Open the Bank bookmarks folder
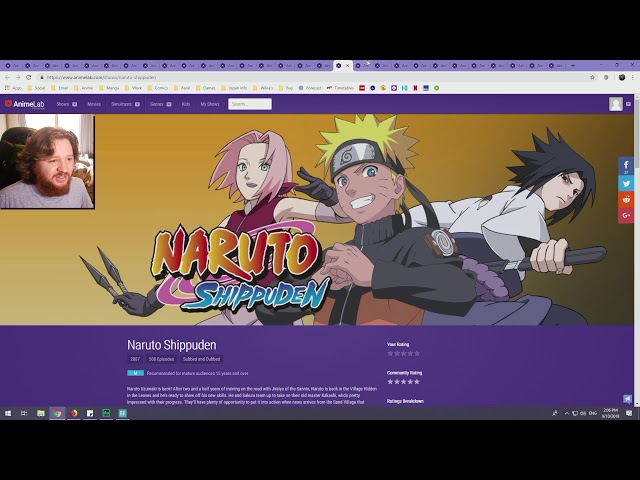 click(x=182, y=88)
